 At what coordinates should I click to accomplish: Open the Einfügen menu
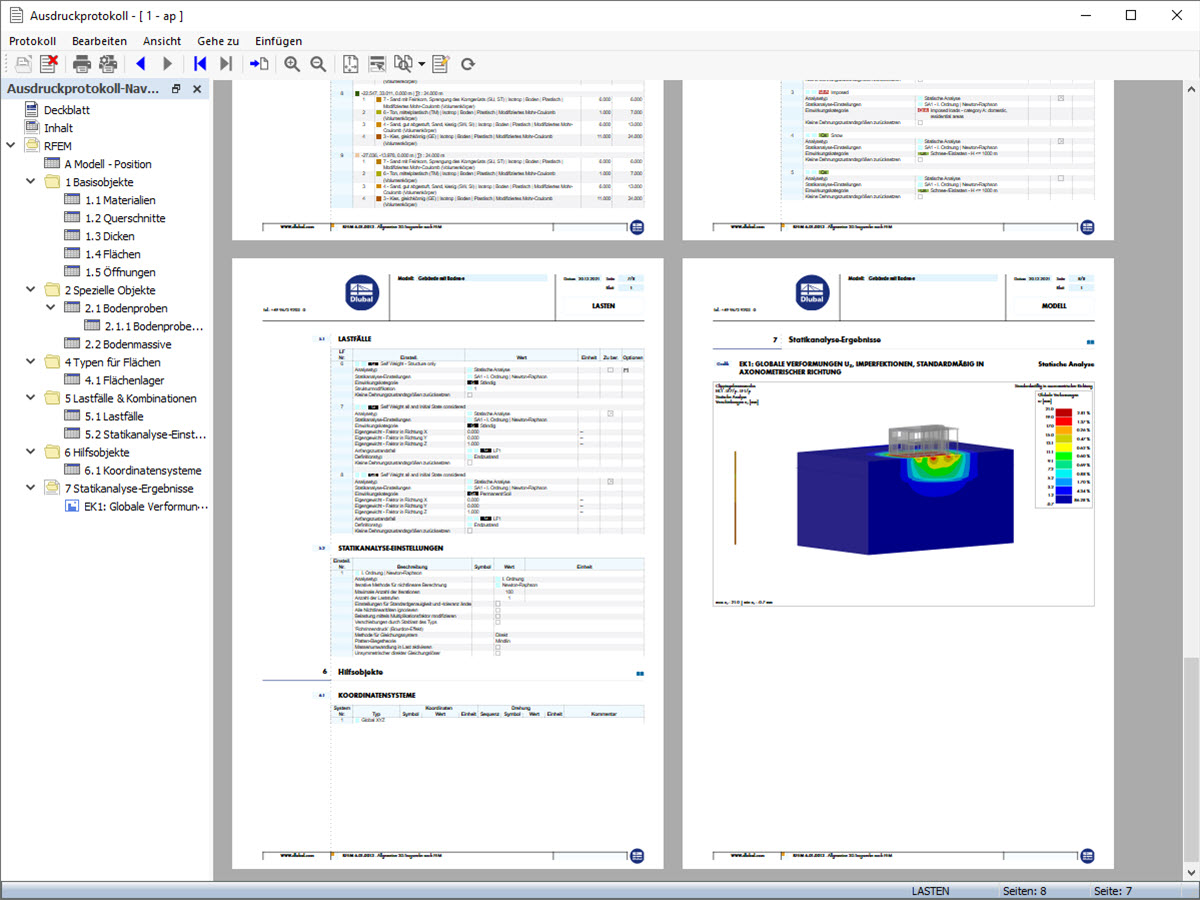[x=278, y=41]
